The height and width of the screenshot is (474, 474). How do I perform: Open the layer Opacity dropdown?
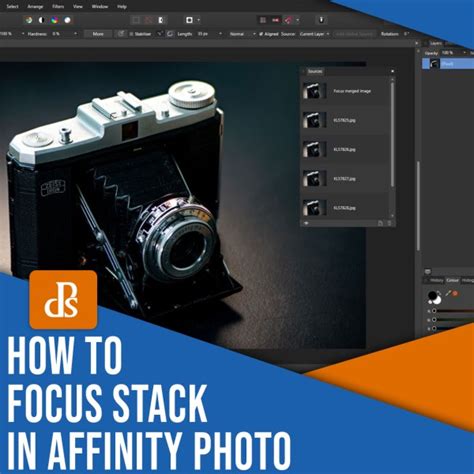click(465, 53)
